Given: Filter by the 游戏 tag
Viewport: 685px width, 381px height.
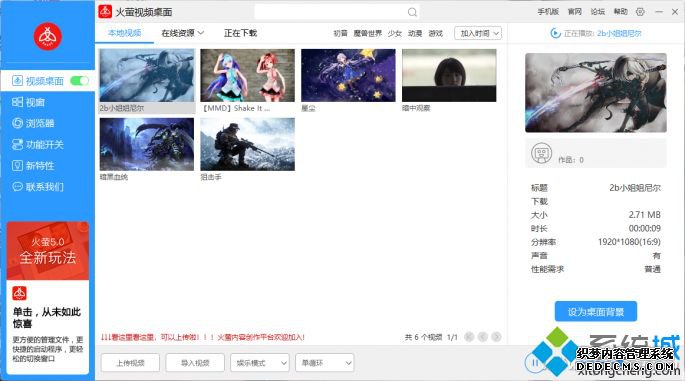Looking at the screenshot, I should [x=436, y=33].
